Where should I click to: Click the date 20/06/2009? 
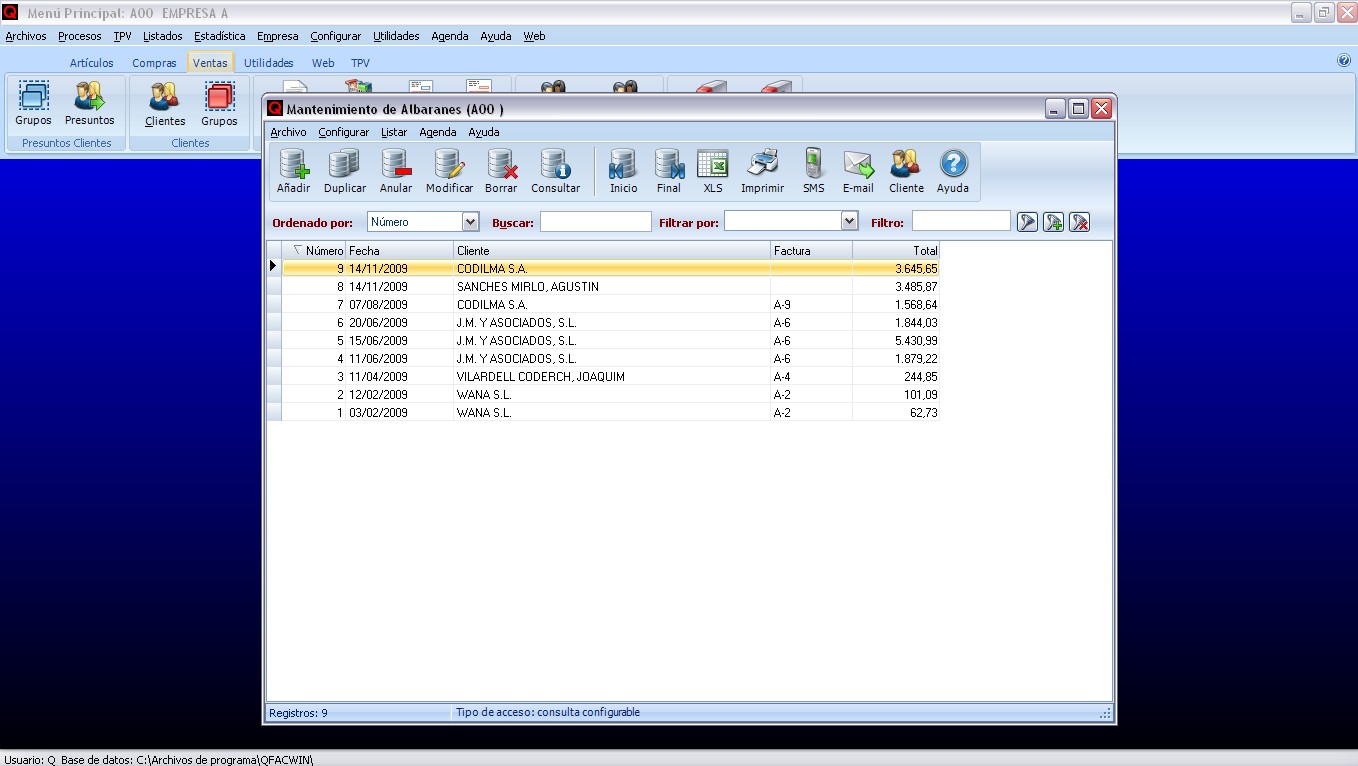(400, 323)
